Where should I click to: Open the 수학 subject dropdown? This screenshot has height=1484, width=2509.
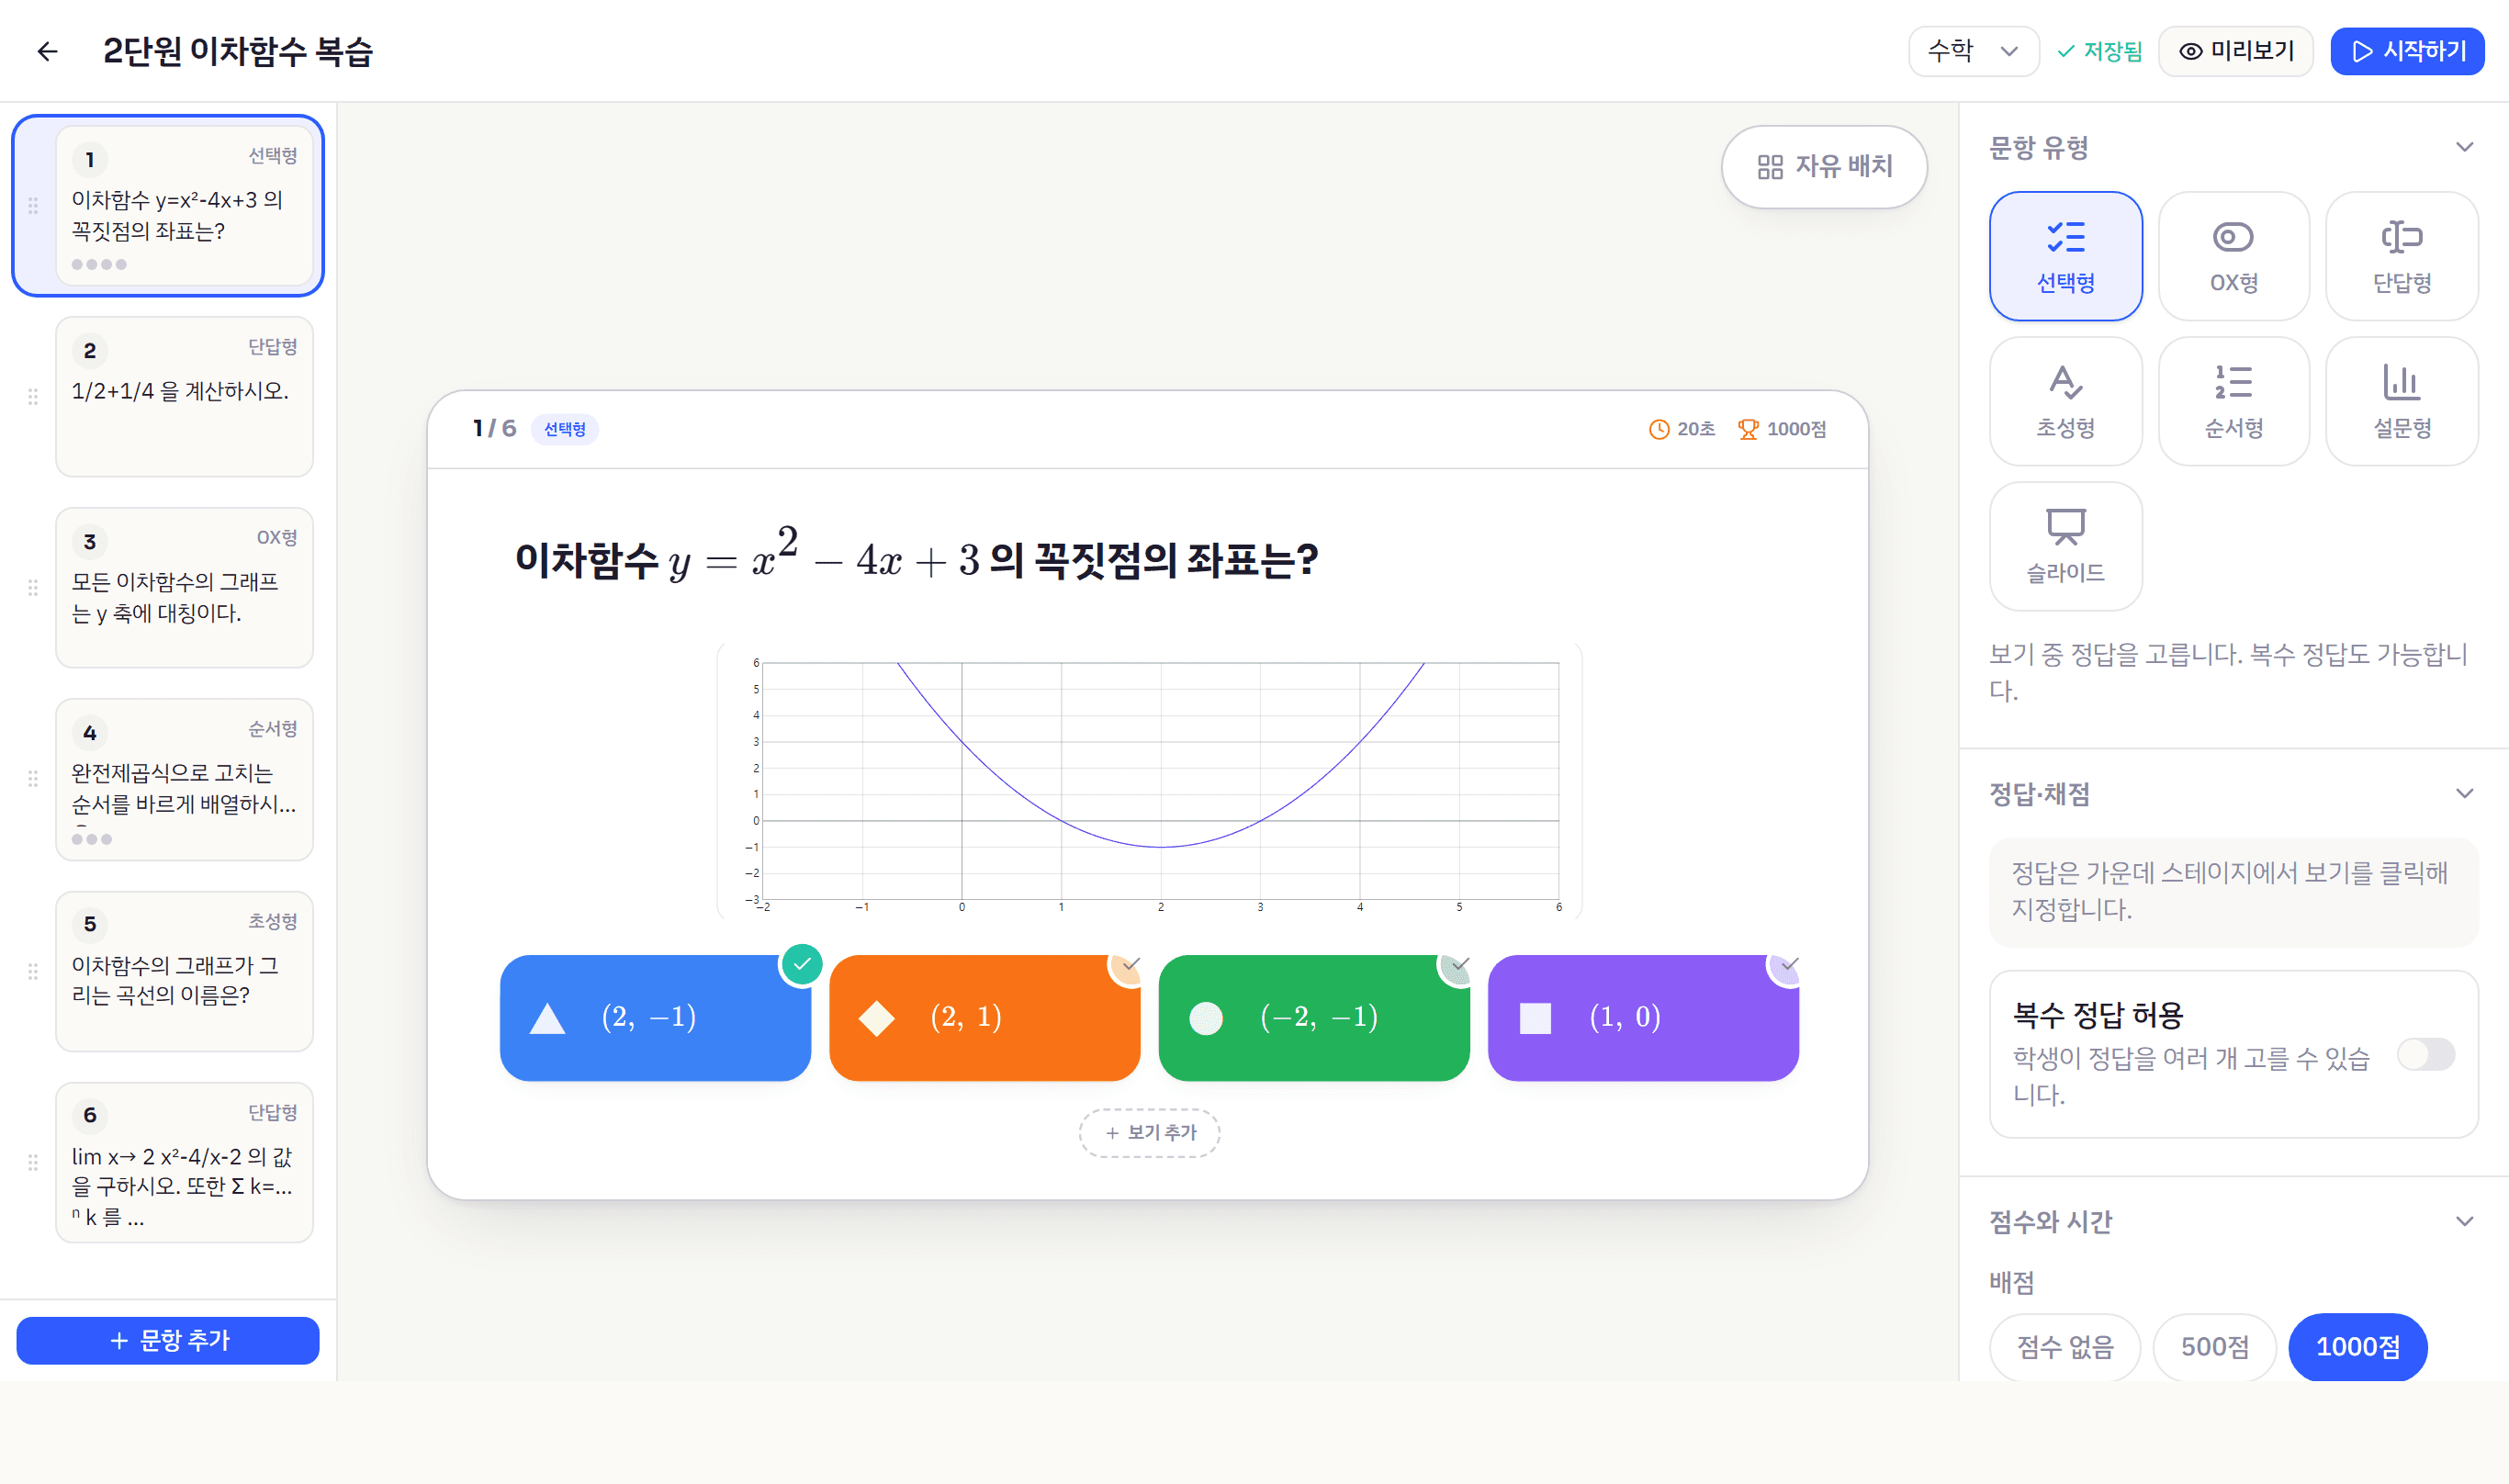1973,51
